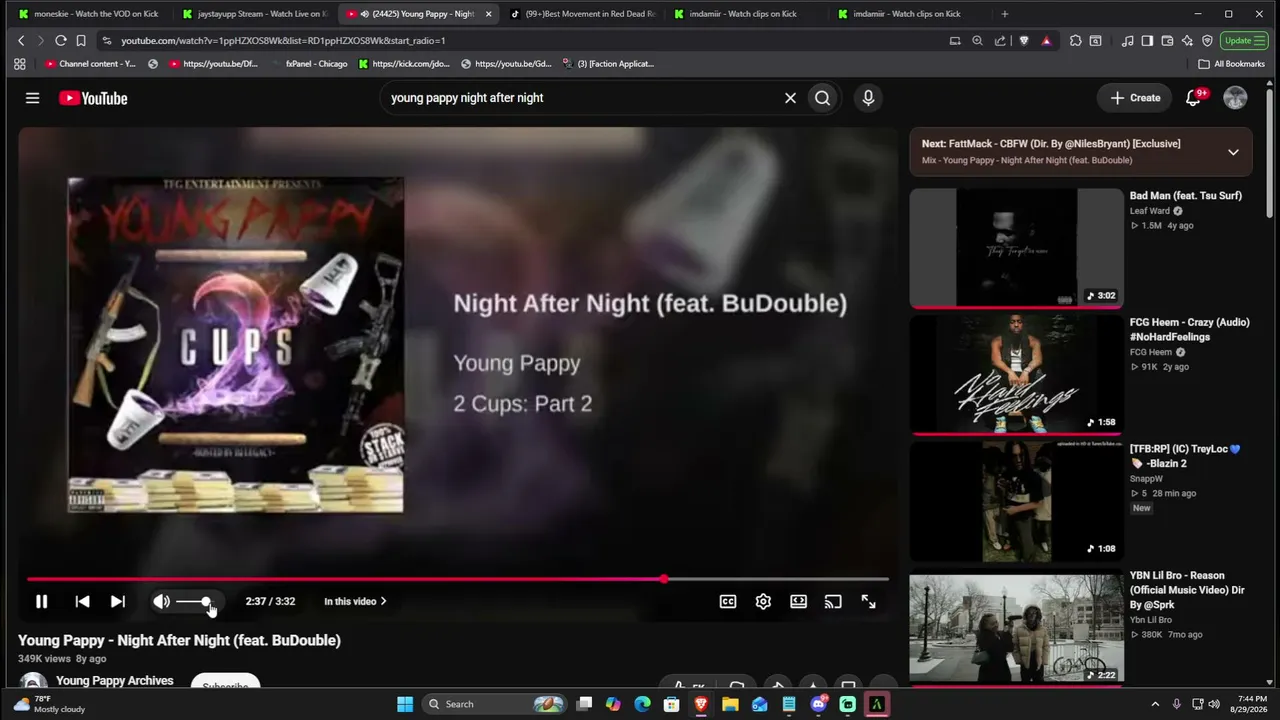Start voice search with the microphone
Screen dimensions: 1280x720
(868, 98)
